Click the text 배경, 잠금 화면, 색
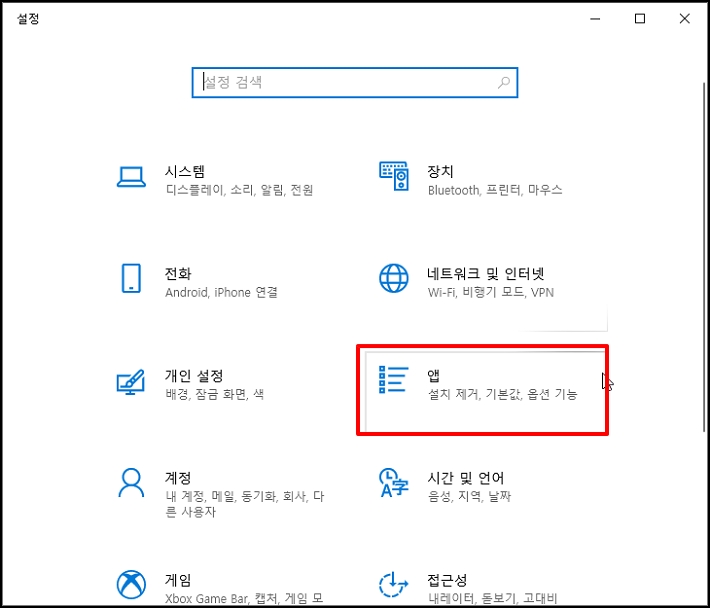The height and width of the screenshot is (608, 710). pyautogui.click(x=215, y=394)
